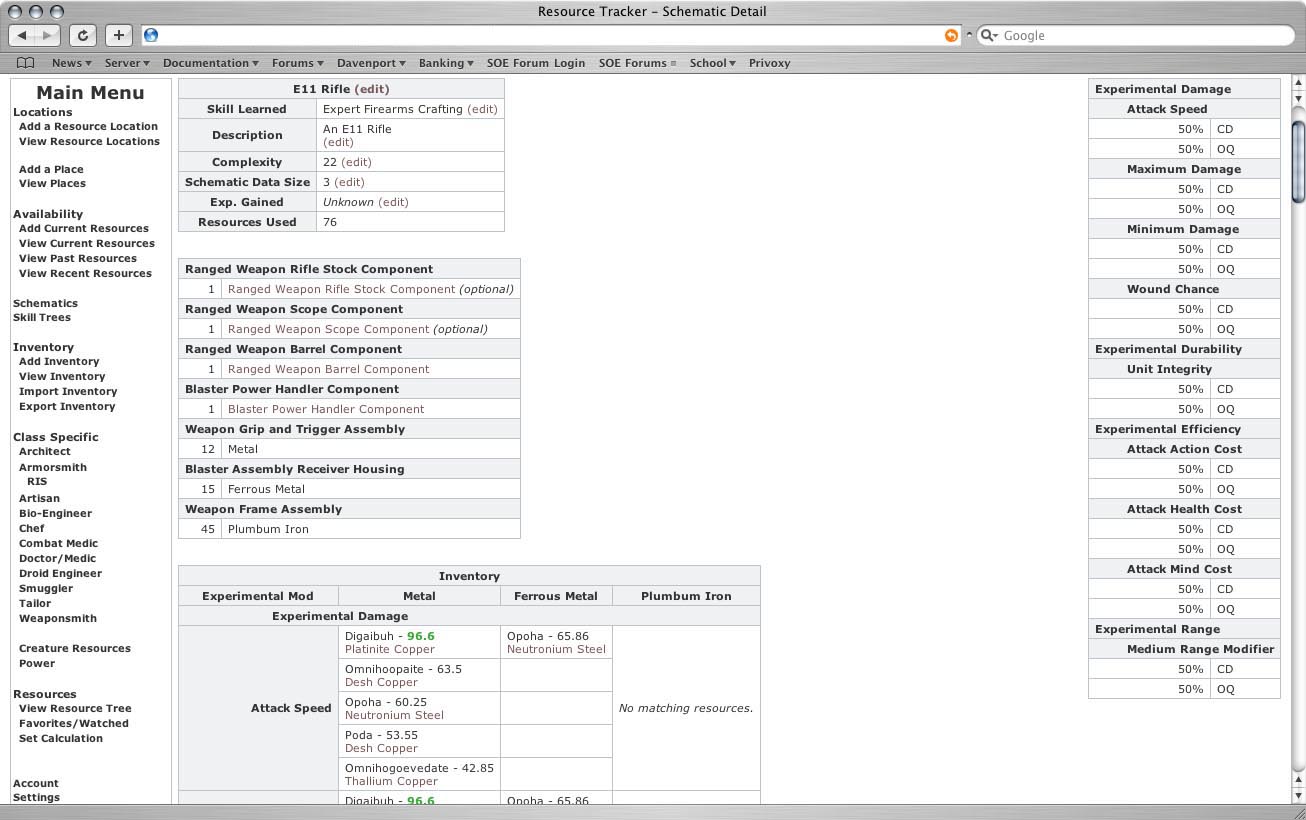Click the 'Expert Firearms Crafting' skill text
Viewport: 1306px width, 820px height.
point(393,109)
